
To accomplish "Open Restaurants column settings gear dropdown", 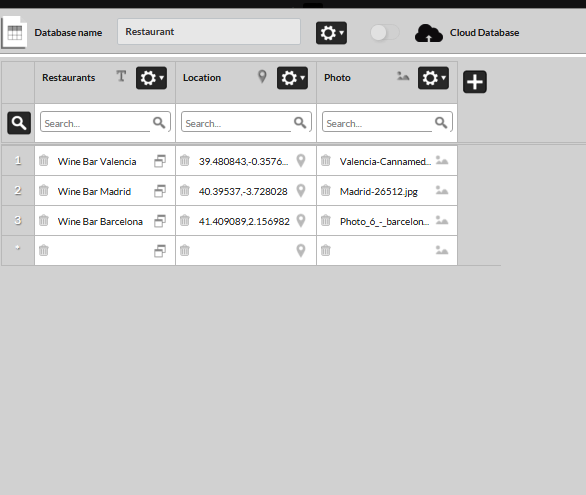I will coord(151,78).
